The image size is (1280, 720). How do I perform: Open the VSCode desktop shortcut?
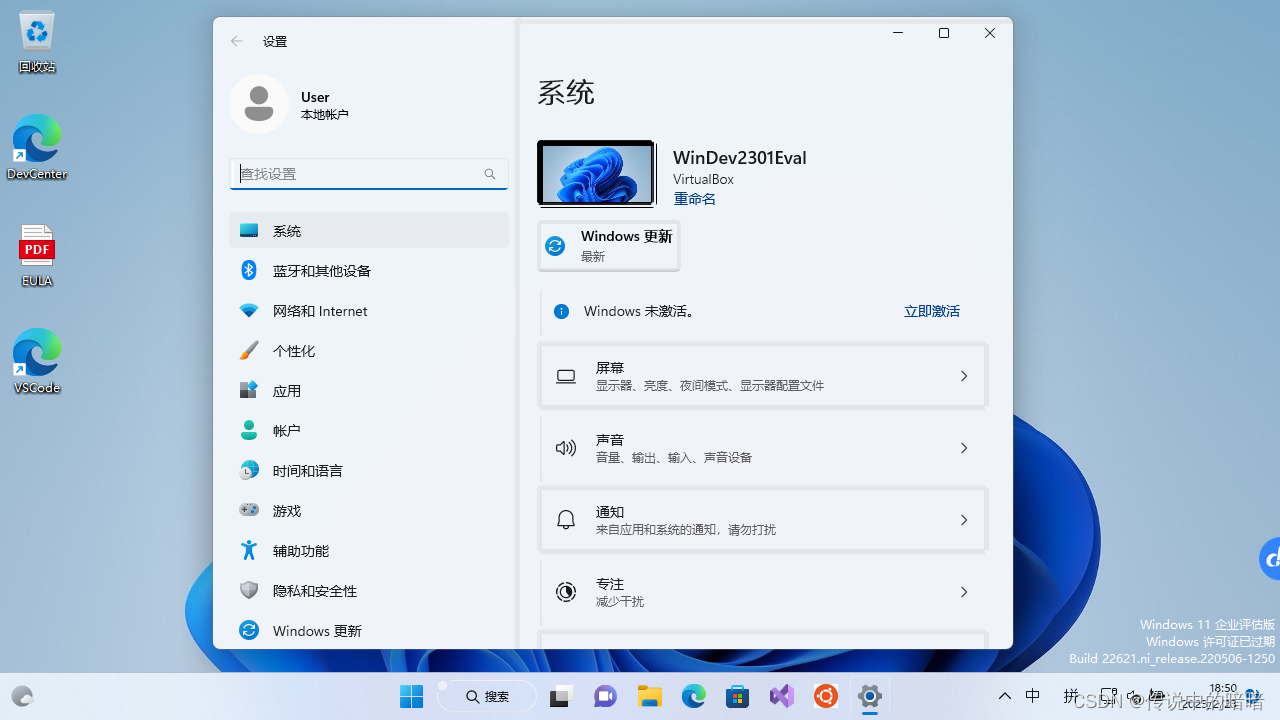pyautogui.click(x=37, y=362)
